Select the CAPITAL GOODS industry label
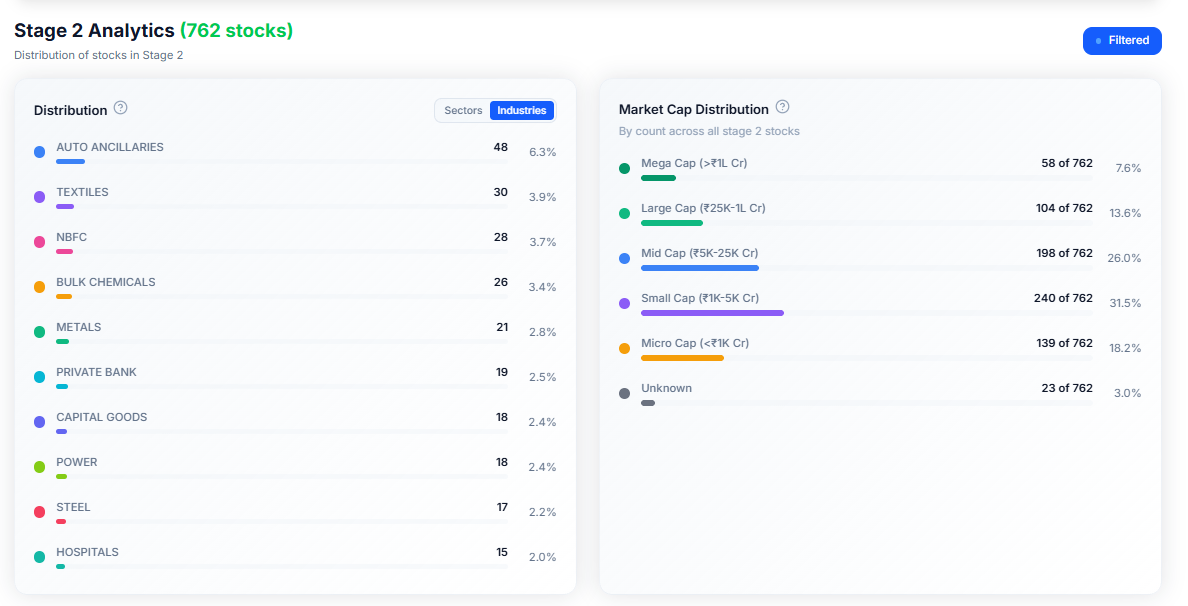Image resolution: width=1188 pixels, height=606 pixels. tap(102, 417)
